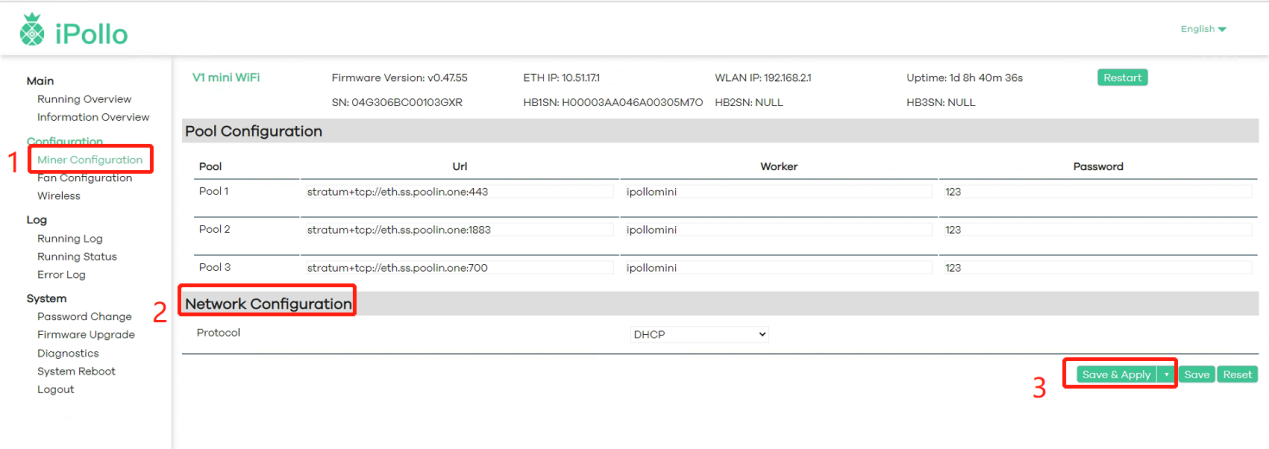The width and height of the screenshot is (1269, 449).
Task: Open Fan Configuration page
Action: click(84, 178)
